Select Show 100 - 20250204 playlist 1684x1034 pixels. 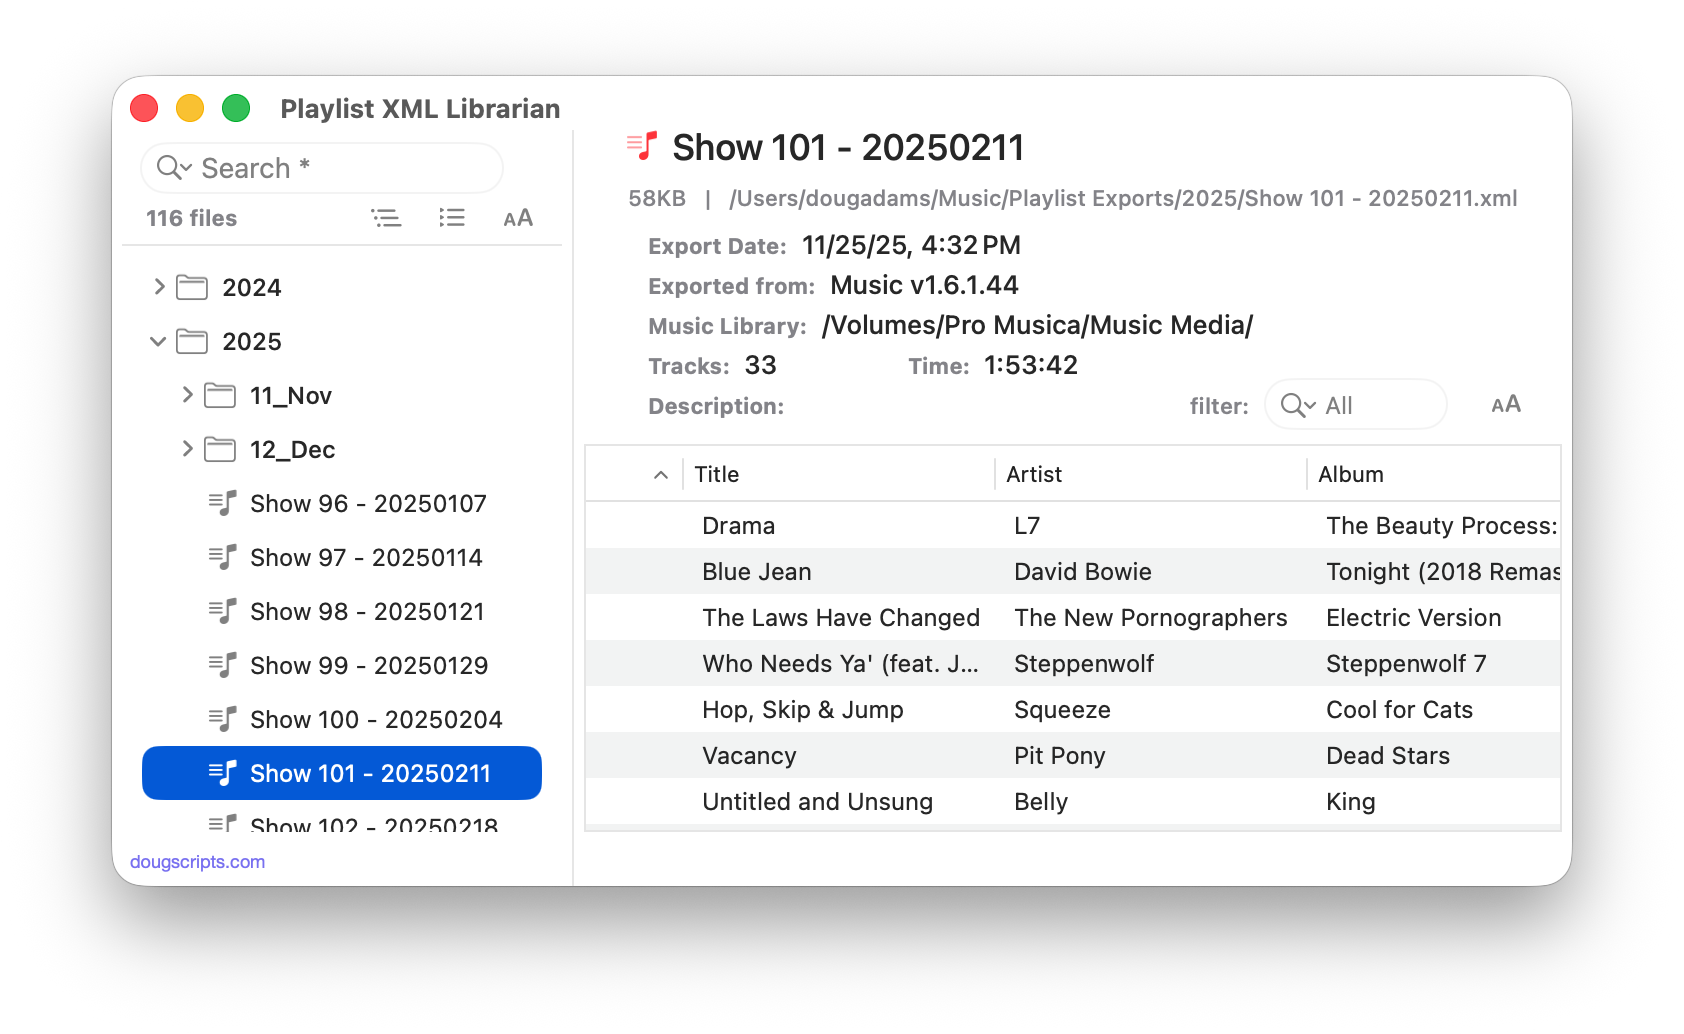375,719
